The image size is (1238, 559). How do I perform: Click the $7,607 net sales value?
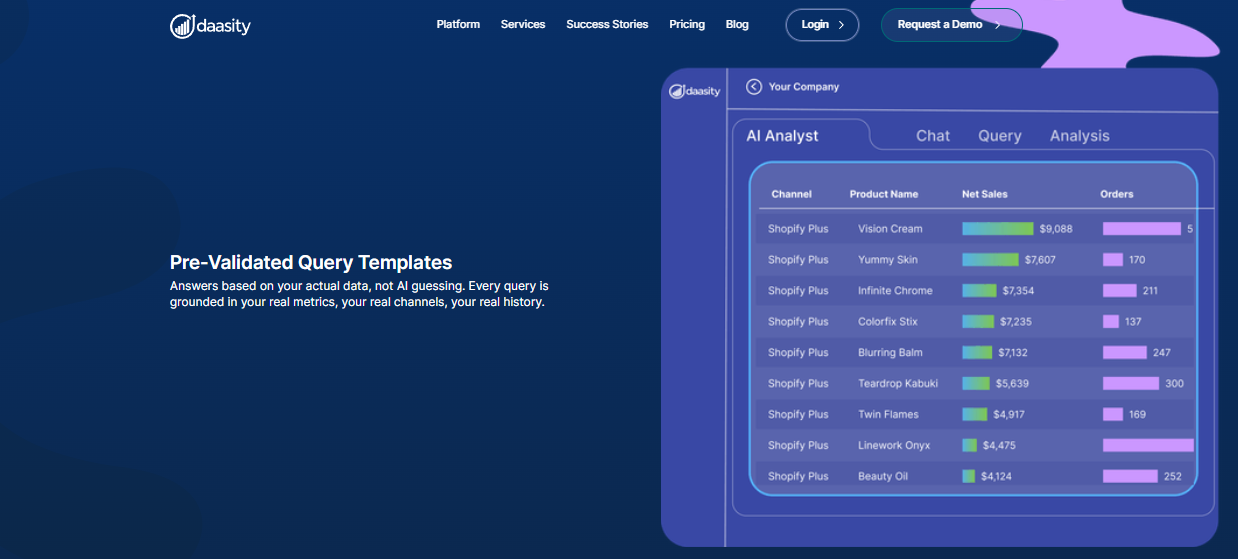1040,260
